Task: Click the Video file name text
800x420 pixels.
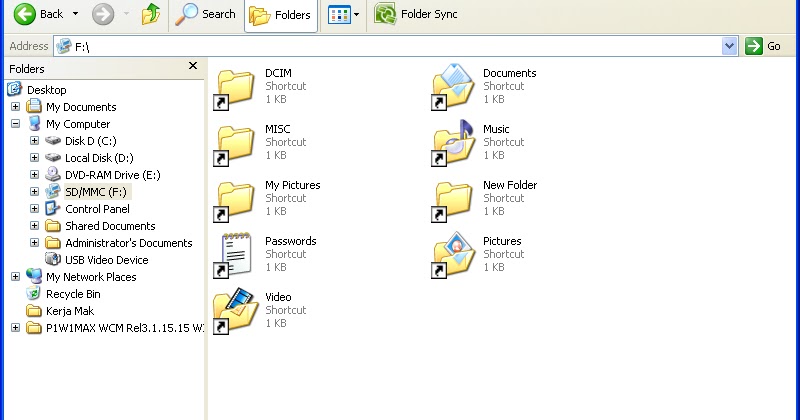Action: coord(278,297)
